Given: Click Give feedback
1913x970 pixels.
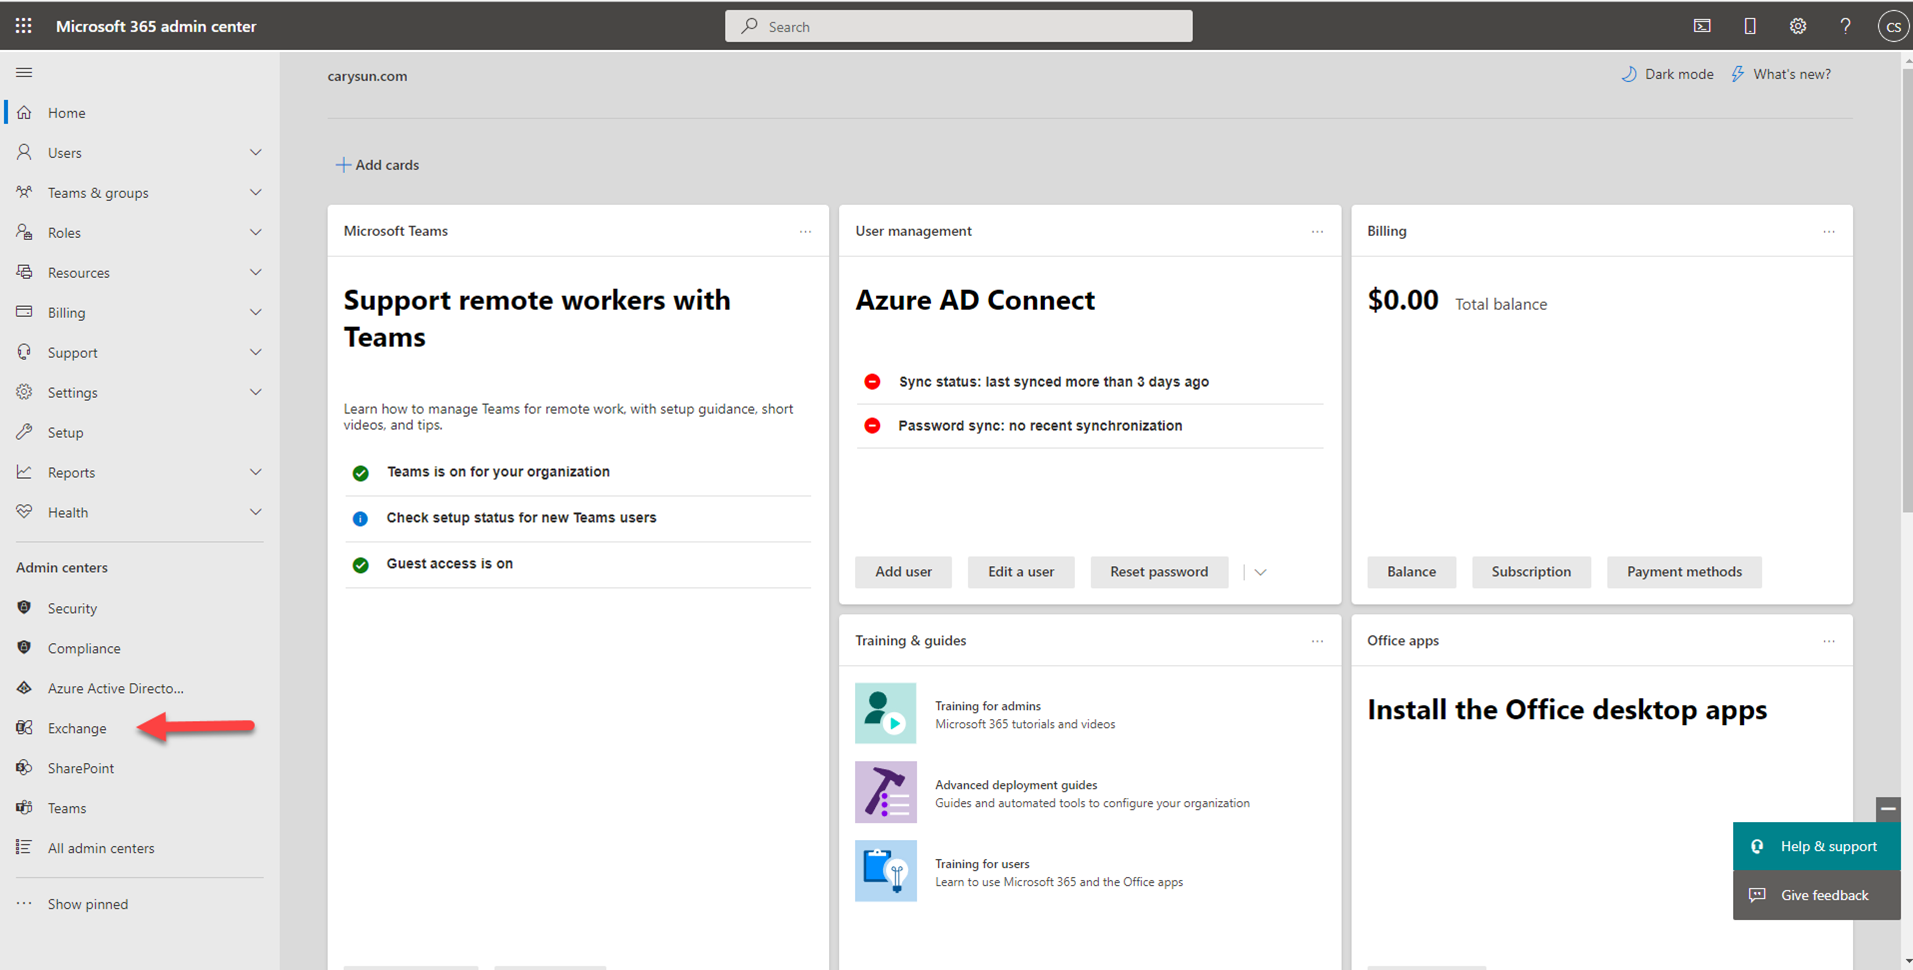Looking at the screenshot, I should pyautogui.click(x=1817, y=895).
